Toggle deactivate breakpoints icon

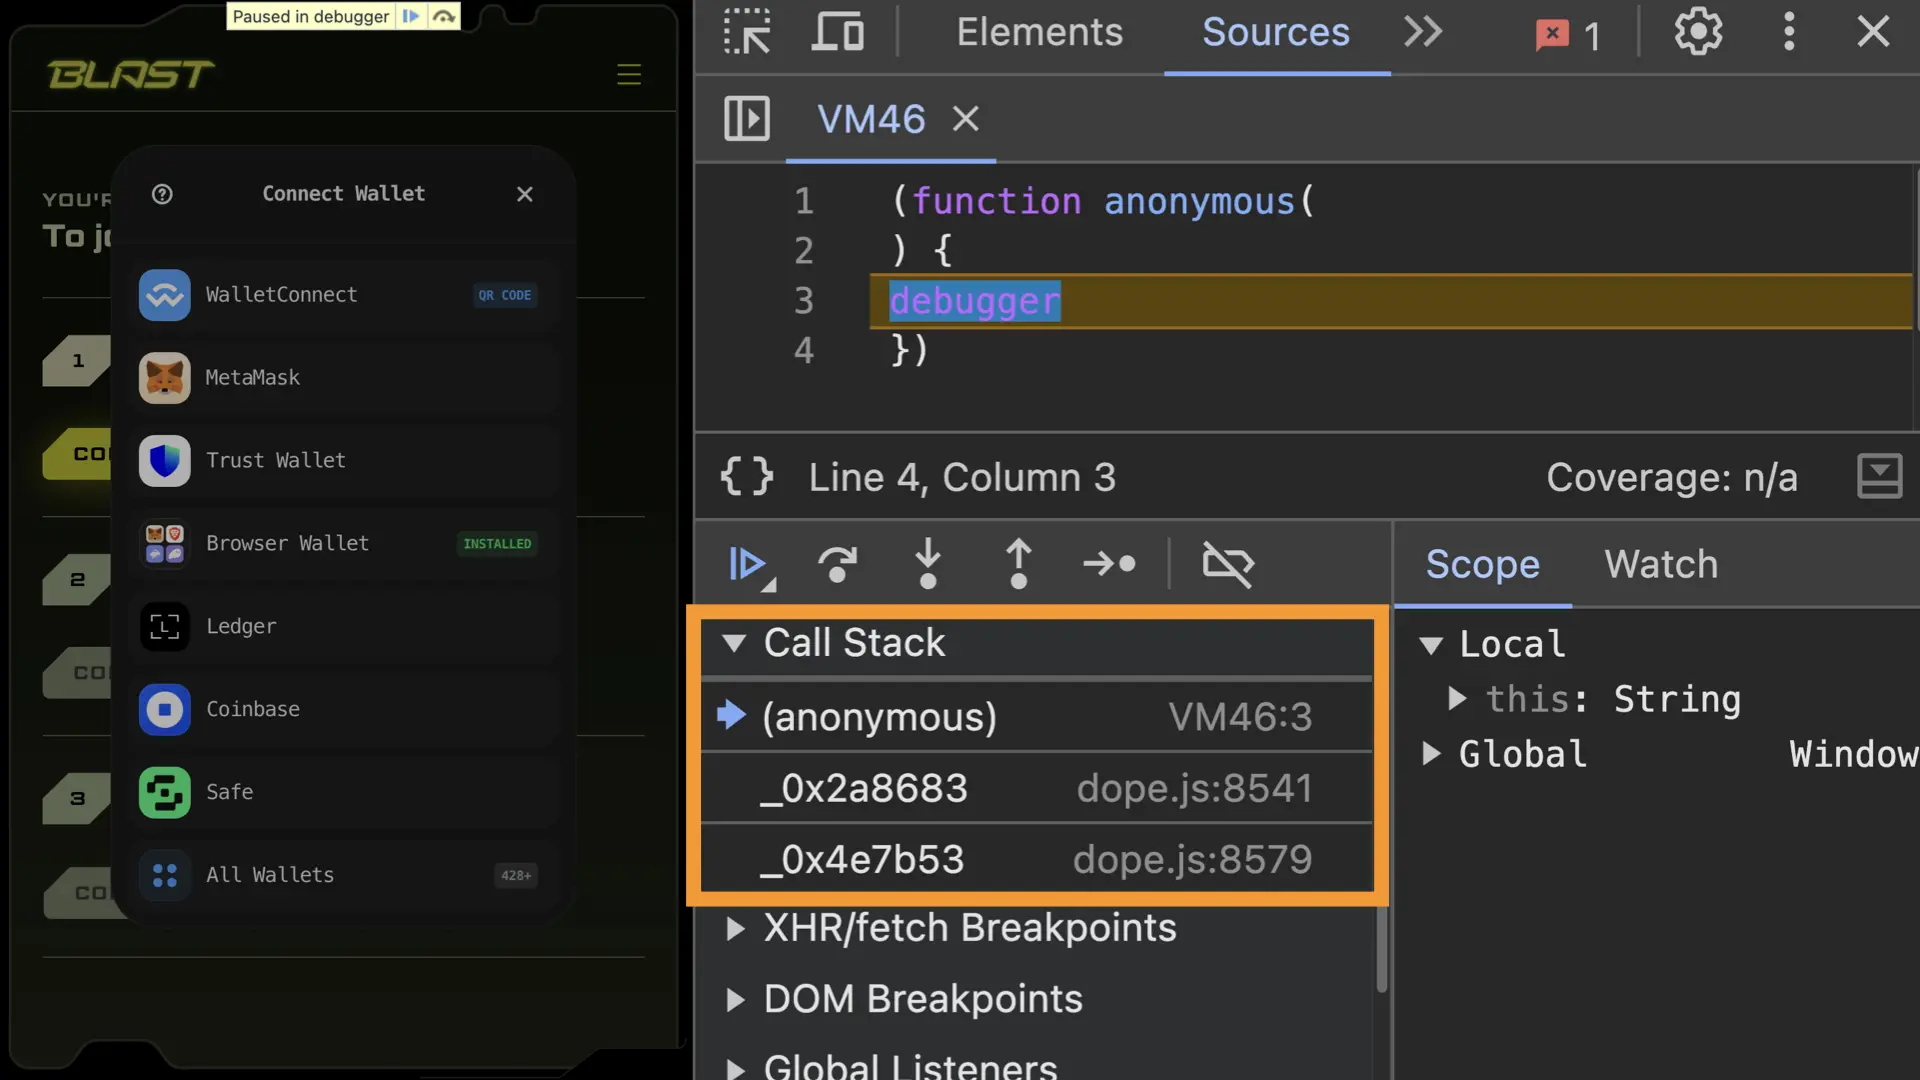point(1227,565)
